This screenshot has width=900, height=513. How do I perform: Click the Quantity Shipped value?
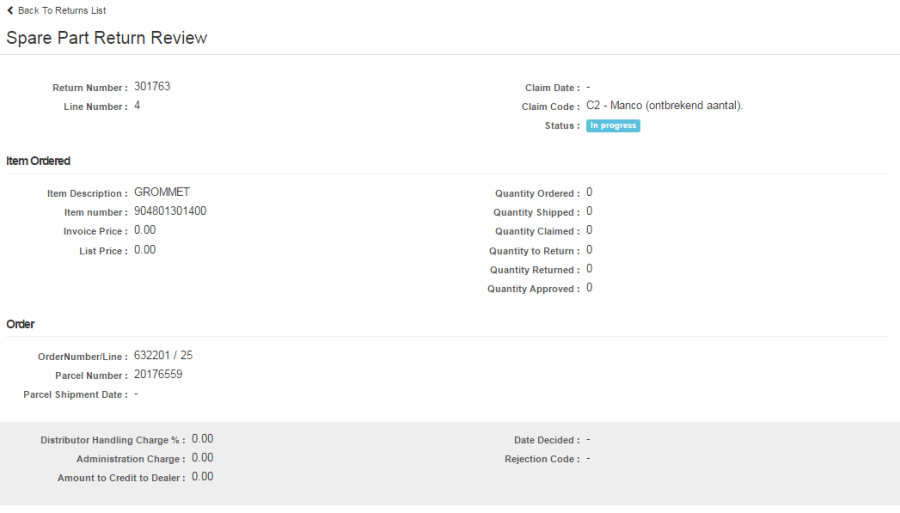coord(589,211)
